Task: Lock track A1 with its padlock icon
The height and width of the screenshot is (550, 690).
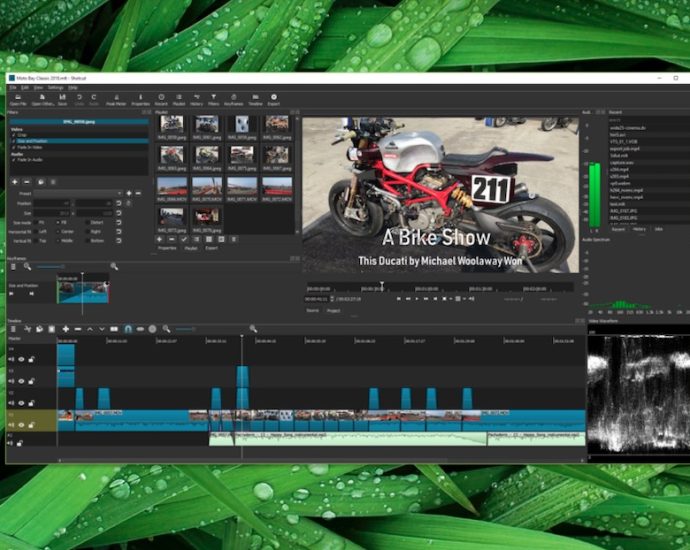Action: pos(19,443)
